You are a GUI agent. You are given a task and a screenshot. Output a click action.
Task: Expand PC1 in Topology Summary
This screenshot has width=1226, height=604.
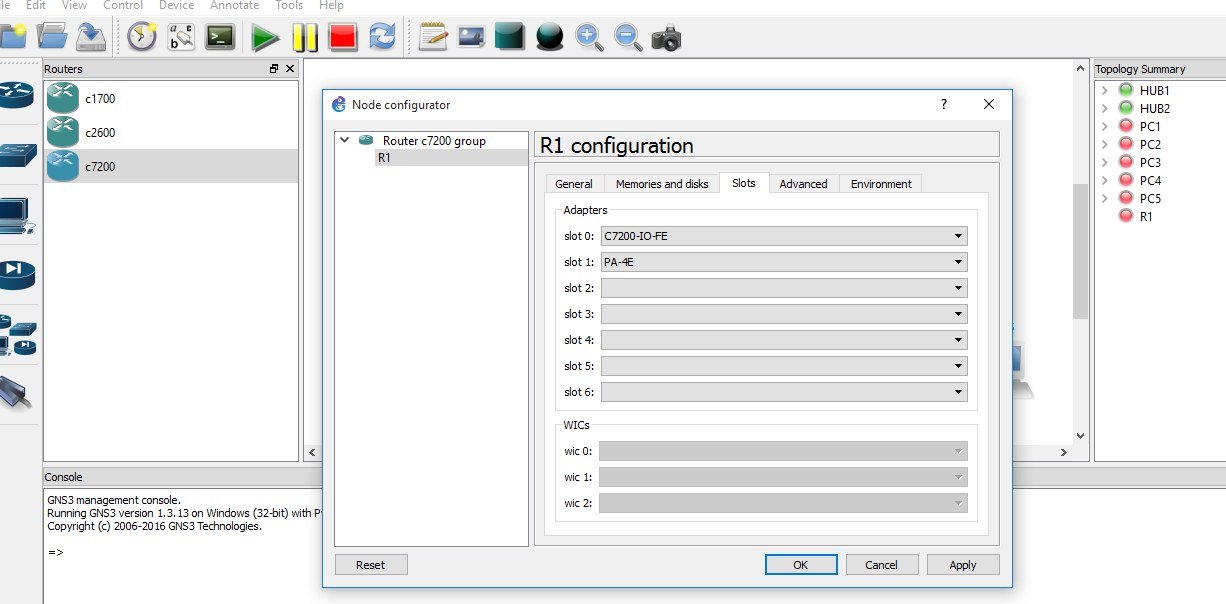click(1104, 126)
